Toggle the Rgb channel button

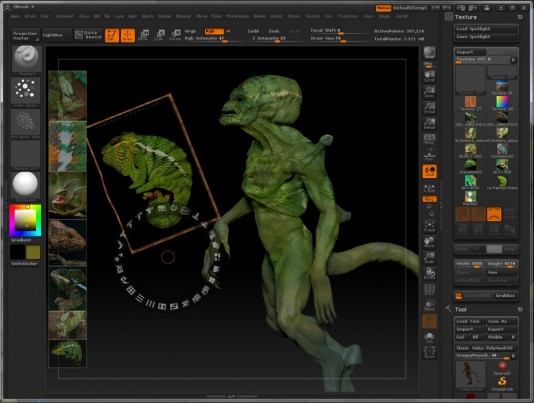click(x=214, y=31)
